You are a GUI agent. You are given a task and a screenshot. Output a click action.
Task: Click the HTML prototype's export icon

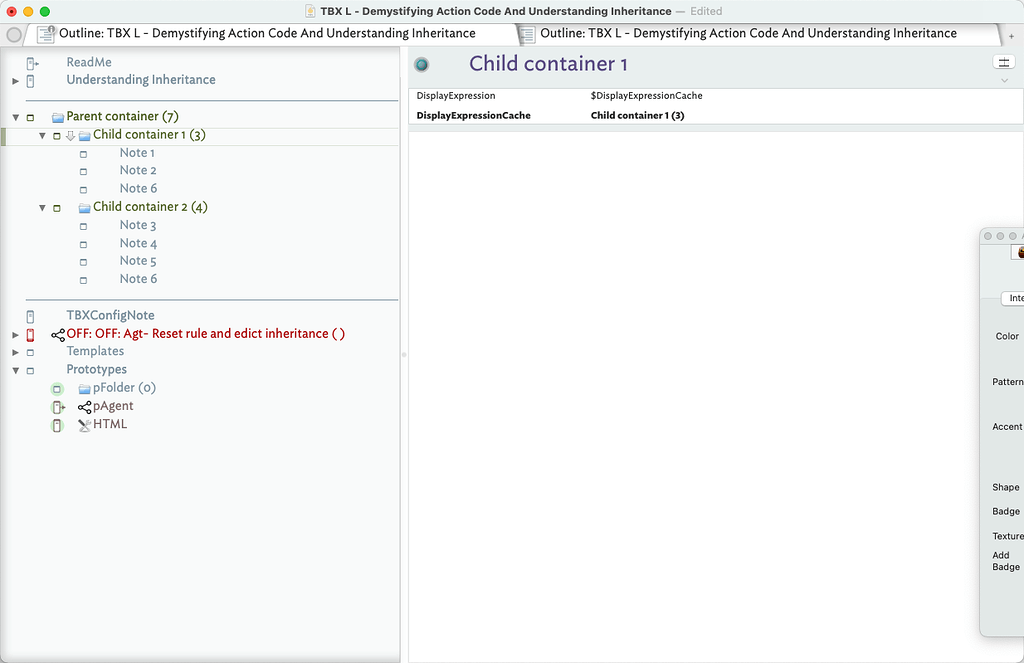(x=83, y=424)
